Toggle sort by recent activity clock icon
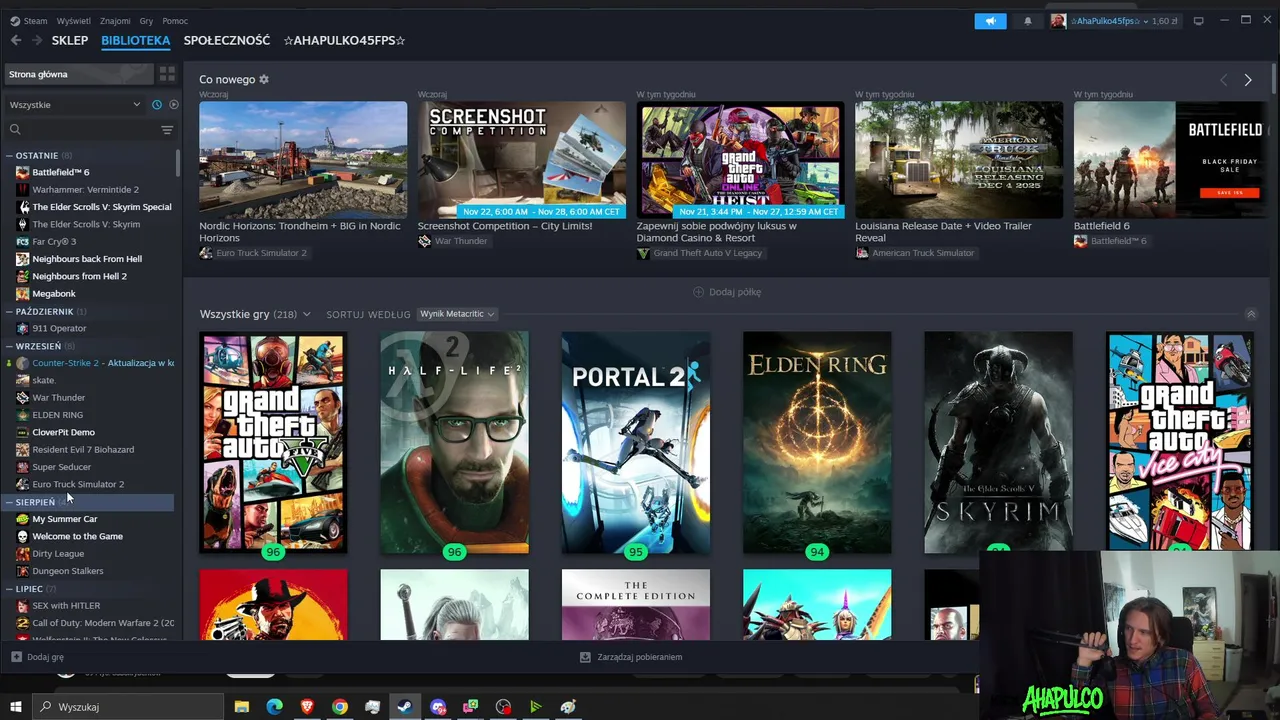This screenshot has width=1280, height=720. pyautogui.click(x=157, y=105)
